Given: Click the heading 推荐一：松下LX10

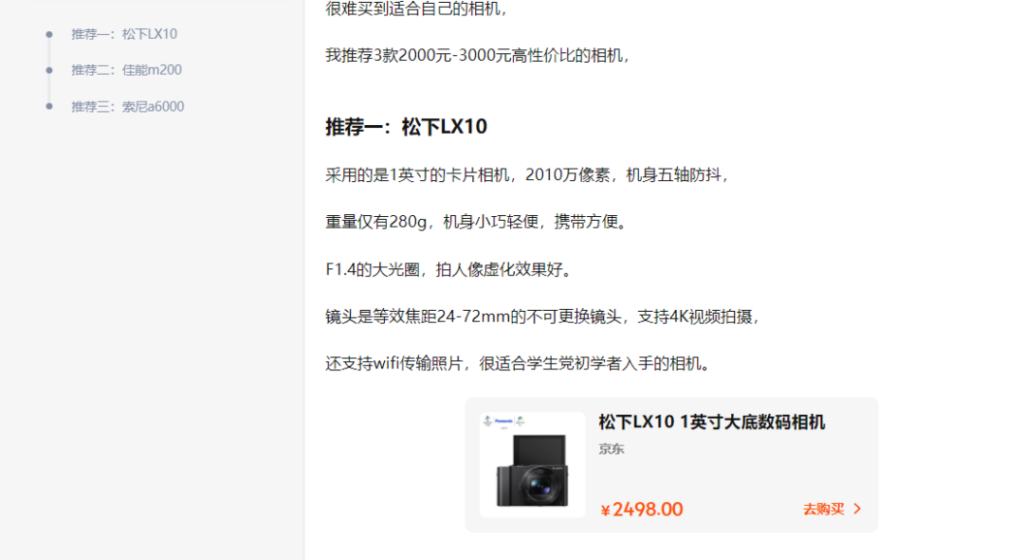Looking at the screenshot, I should [x=406, y=127].
